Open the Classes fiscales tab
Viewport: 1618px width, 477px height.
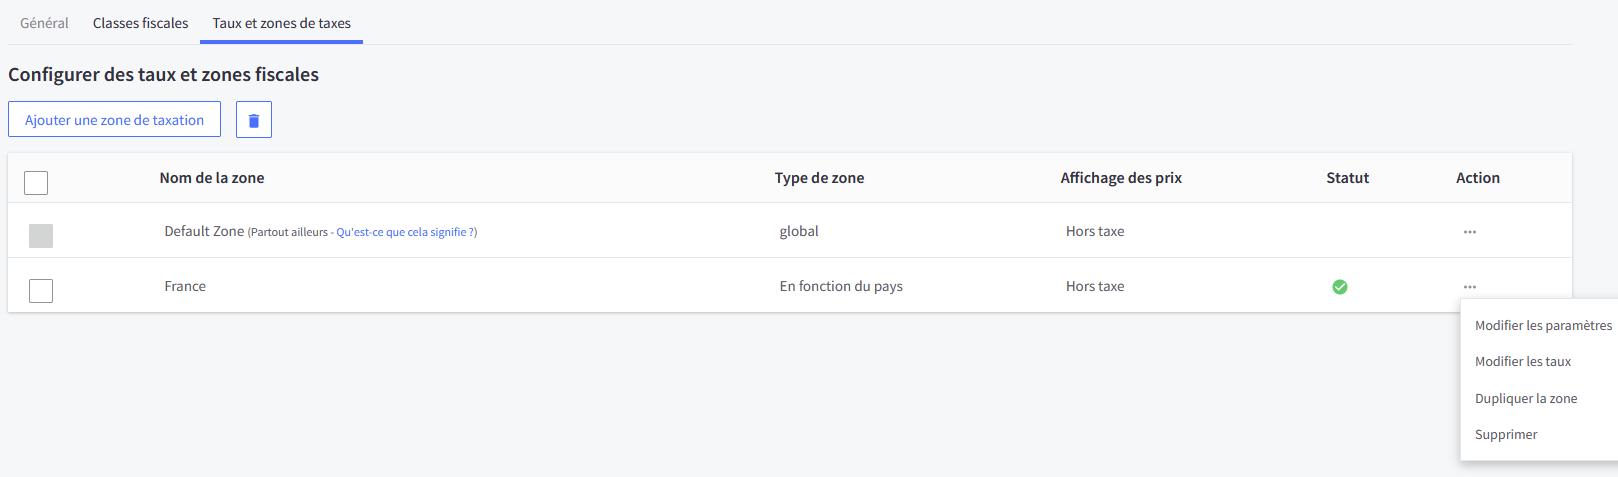point(140,23)
